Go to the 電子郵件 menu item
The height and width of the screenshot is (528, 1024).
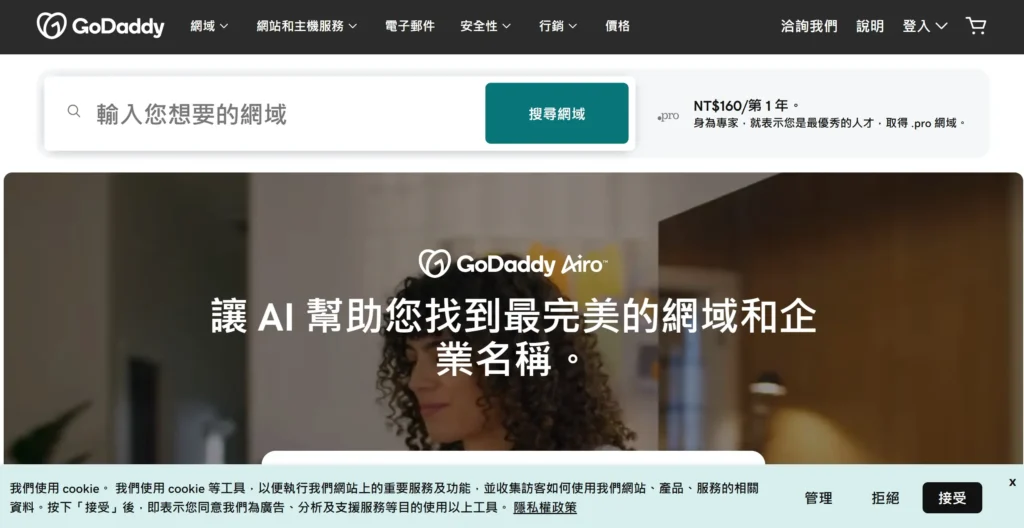(x=409, y=26)
